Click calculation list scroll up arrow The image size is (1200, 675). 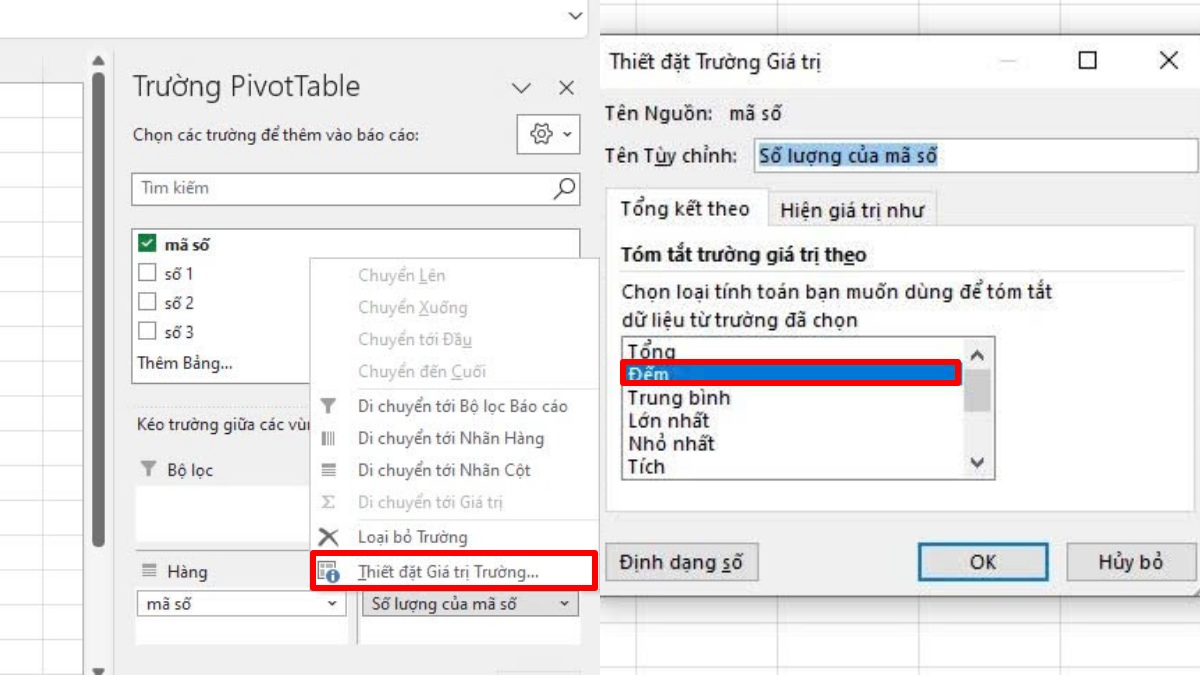point(978,354)
